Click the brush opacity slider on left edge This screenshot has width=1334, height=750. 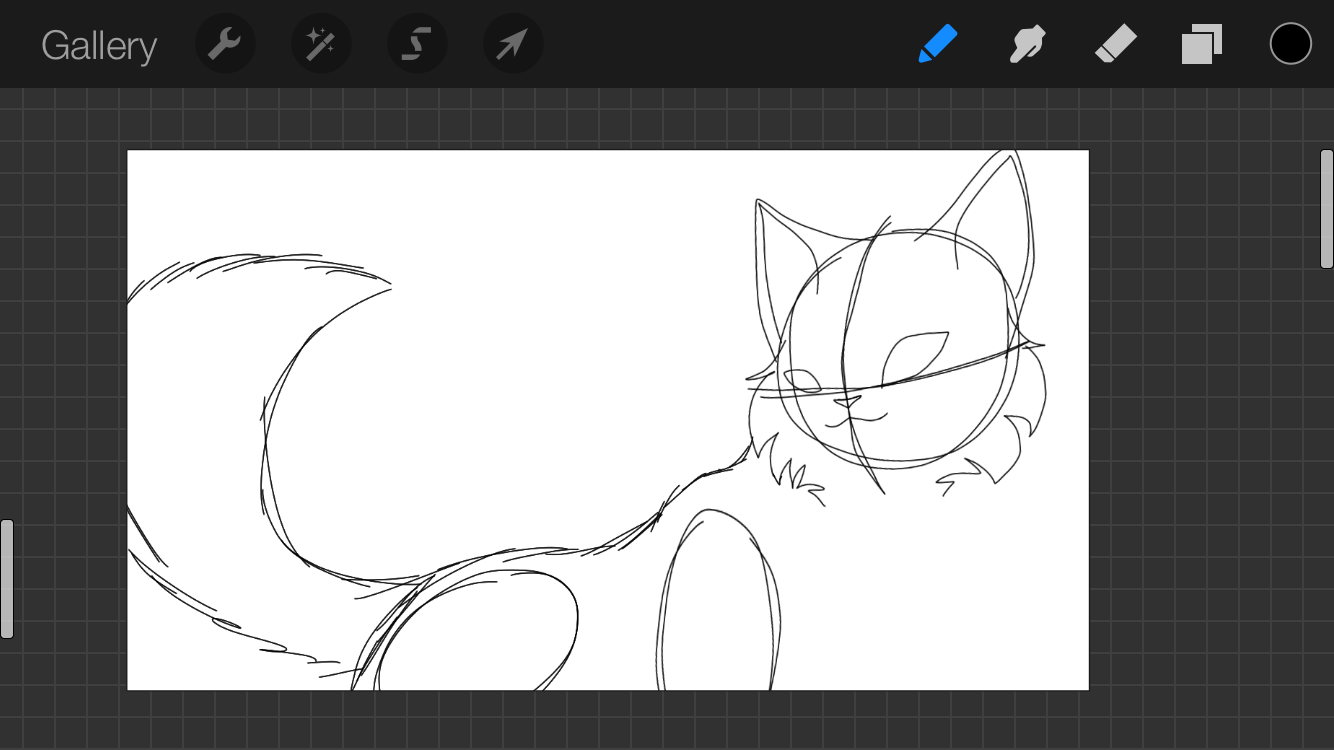tap(7, 578)
